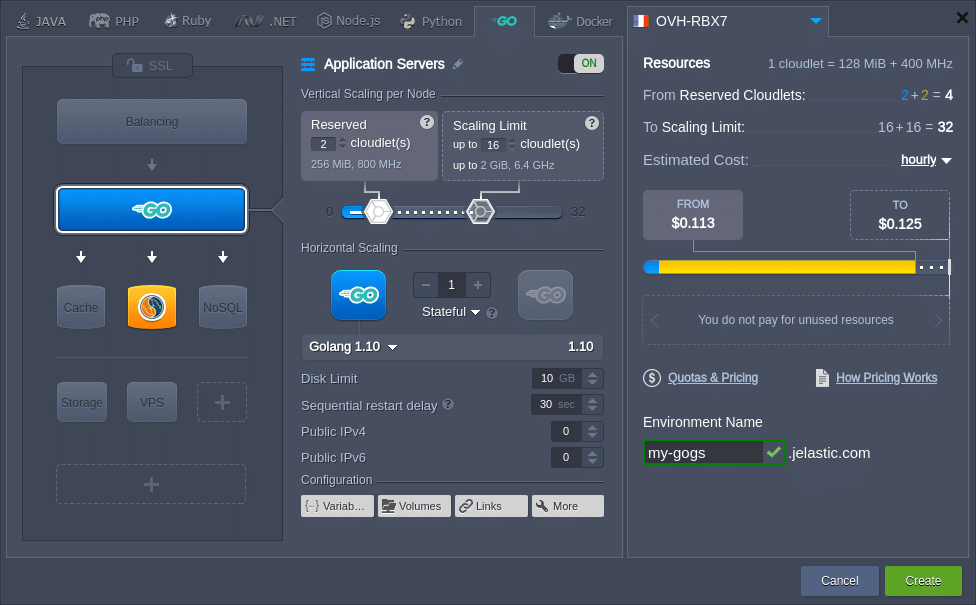Click the Balancing node block
This screenshot has width=976, height=605.
pyautogui.click(x=152, y=122)
